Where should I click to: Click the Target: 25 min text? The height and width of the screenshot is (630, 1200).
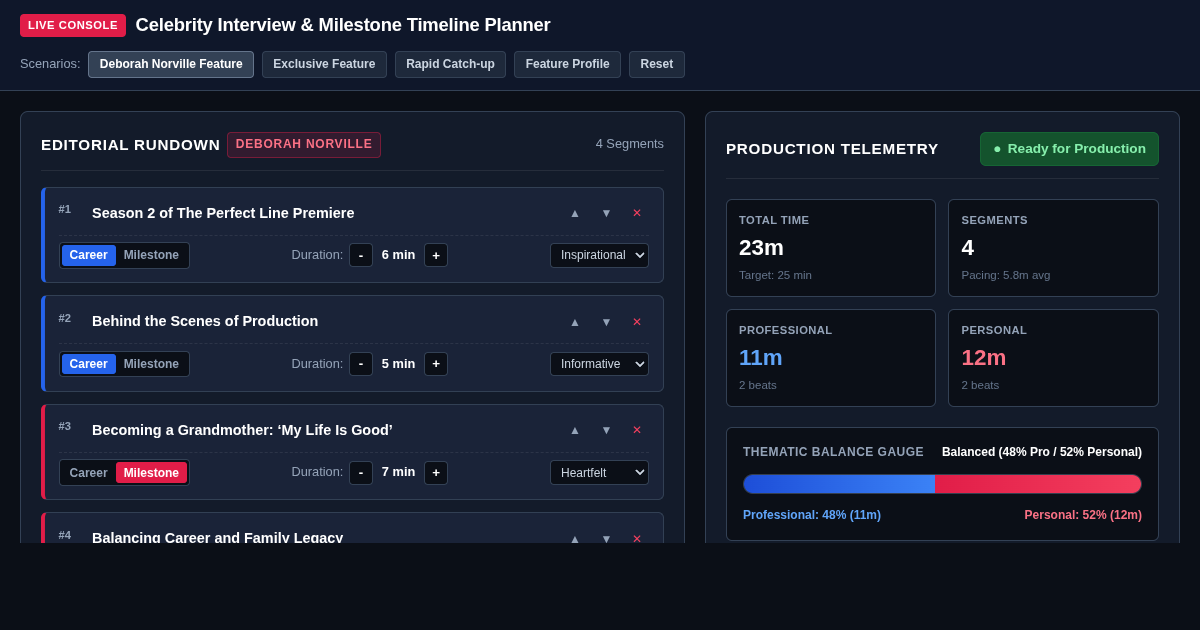(775, 275)
